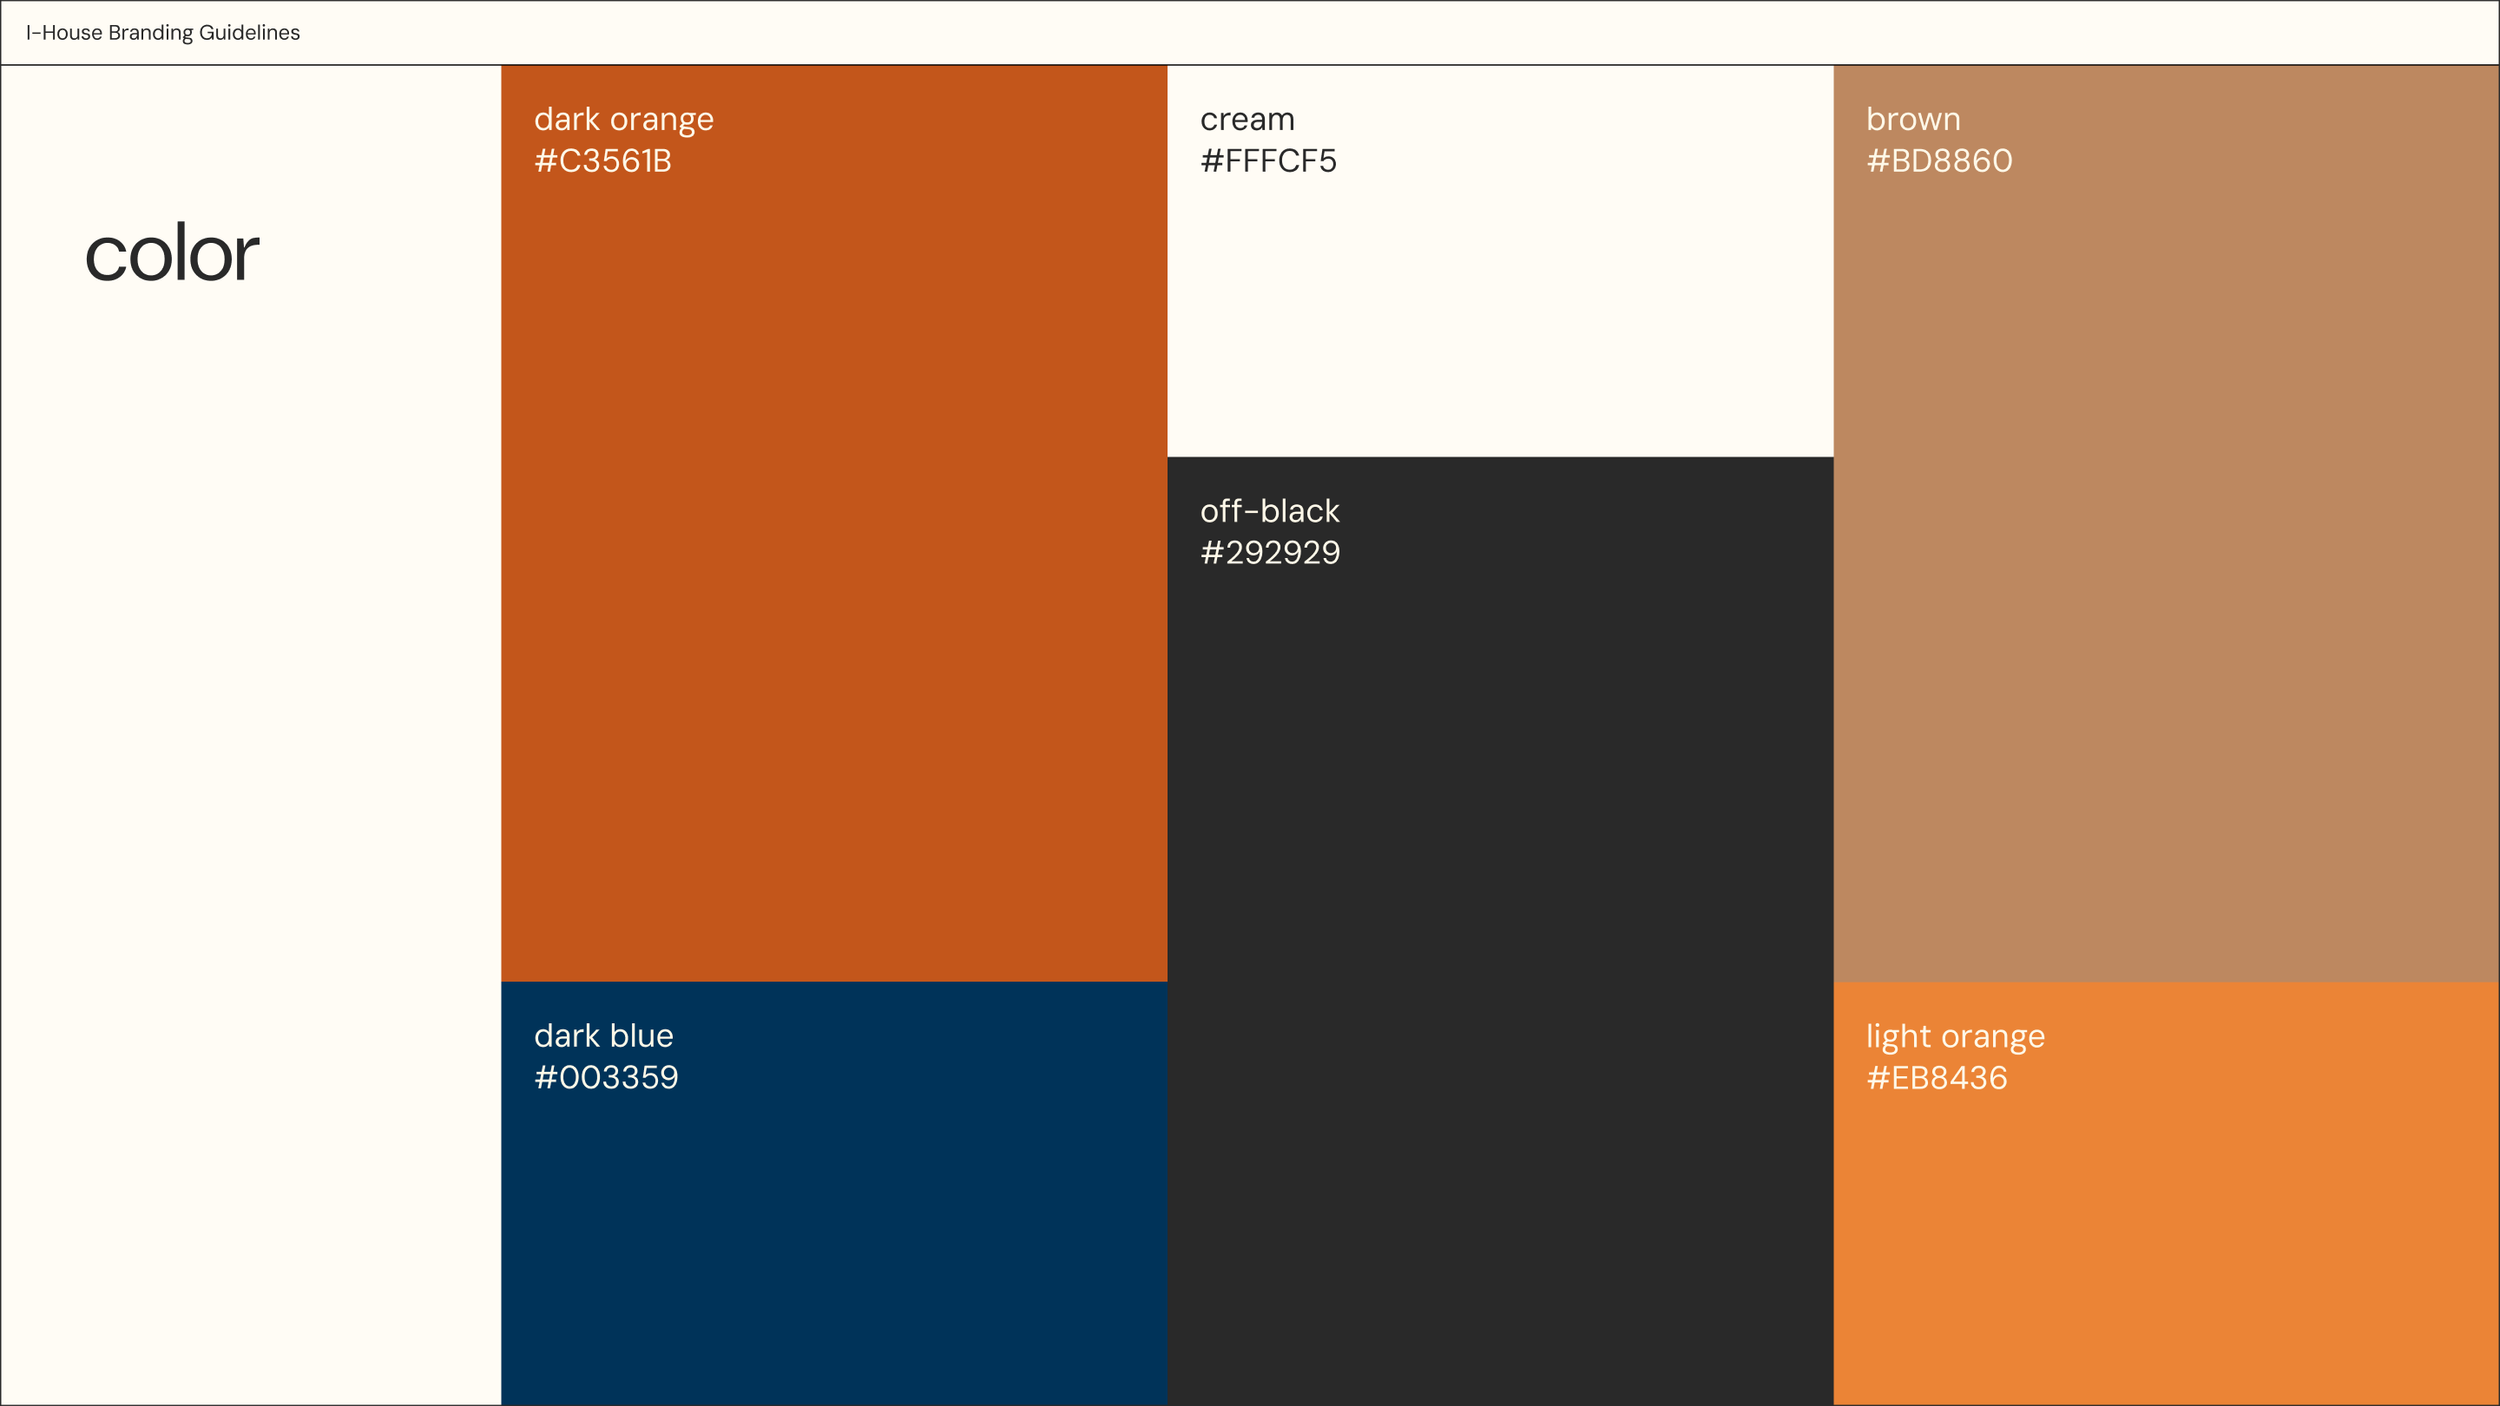Click the #EB8436 hex code
This screenshot has width=2500, height=1406.
[x=1936, y=1079]
